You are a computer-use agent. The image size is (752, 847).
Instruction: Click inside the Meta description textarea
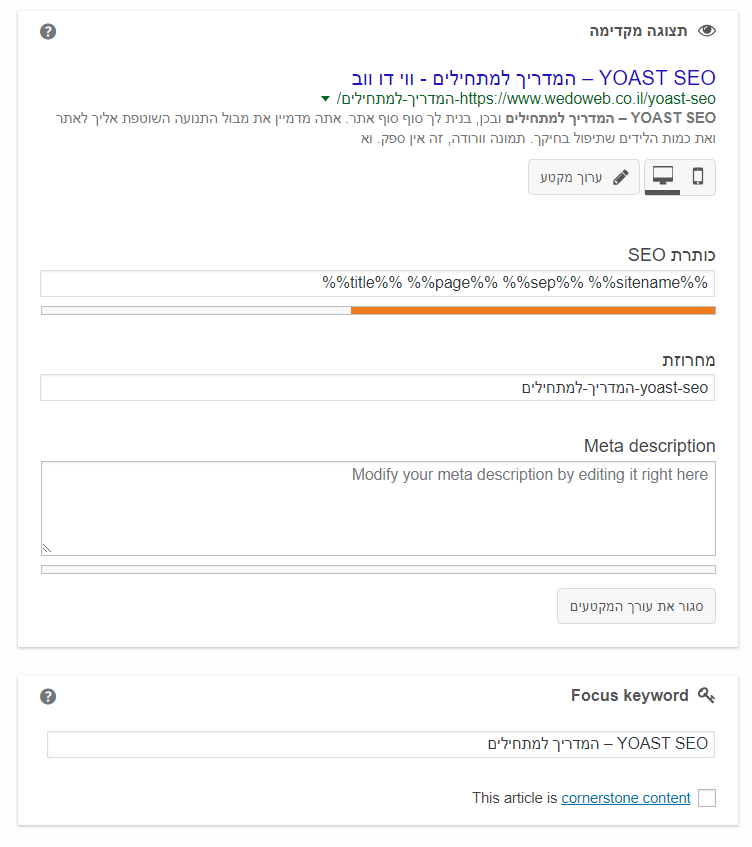click(378, 508)
